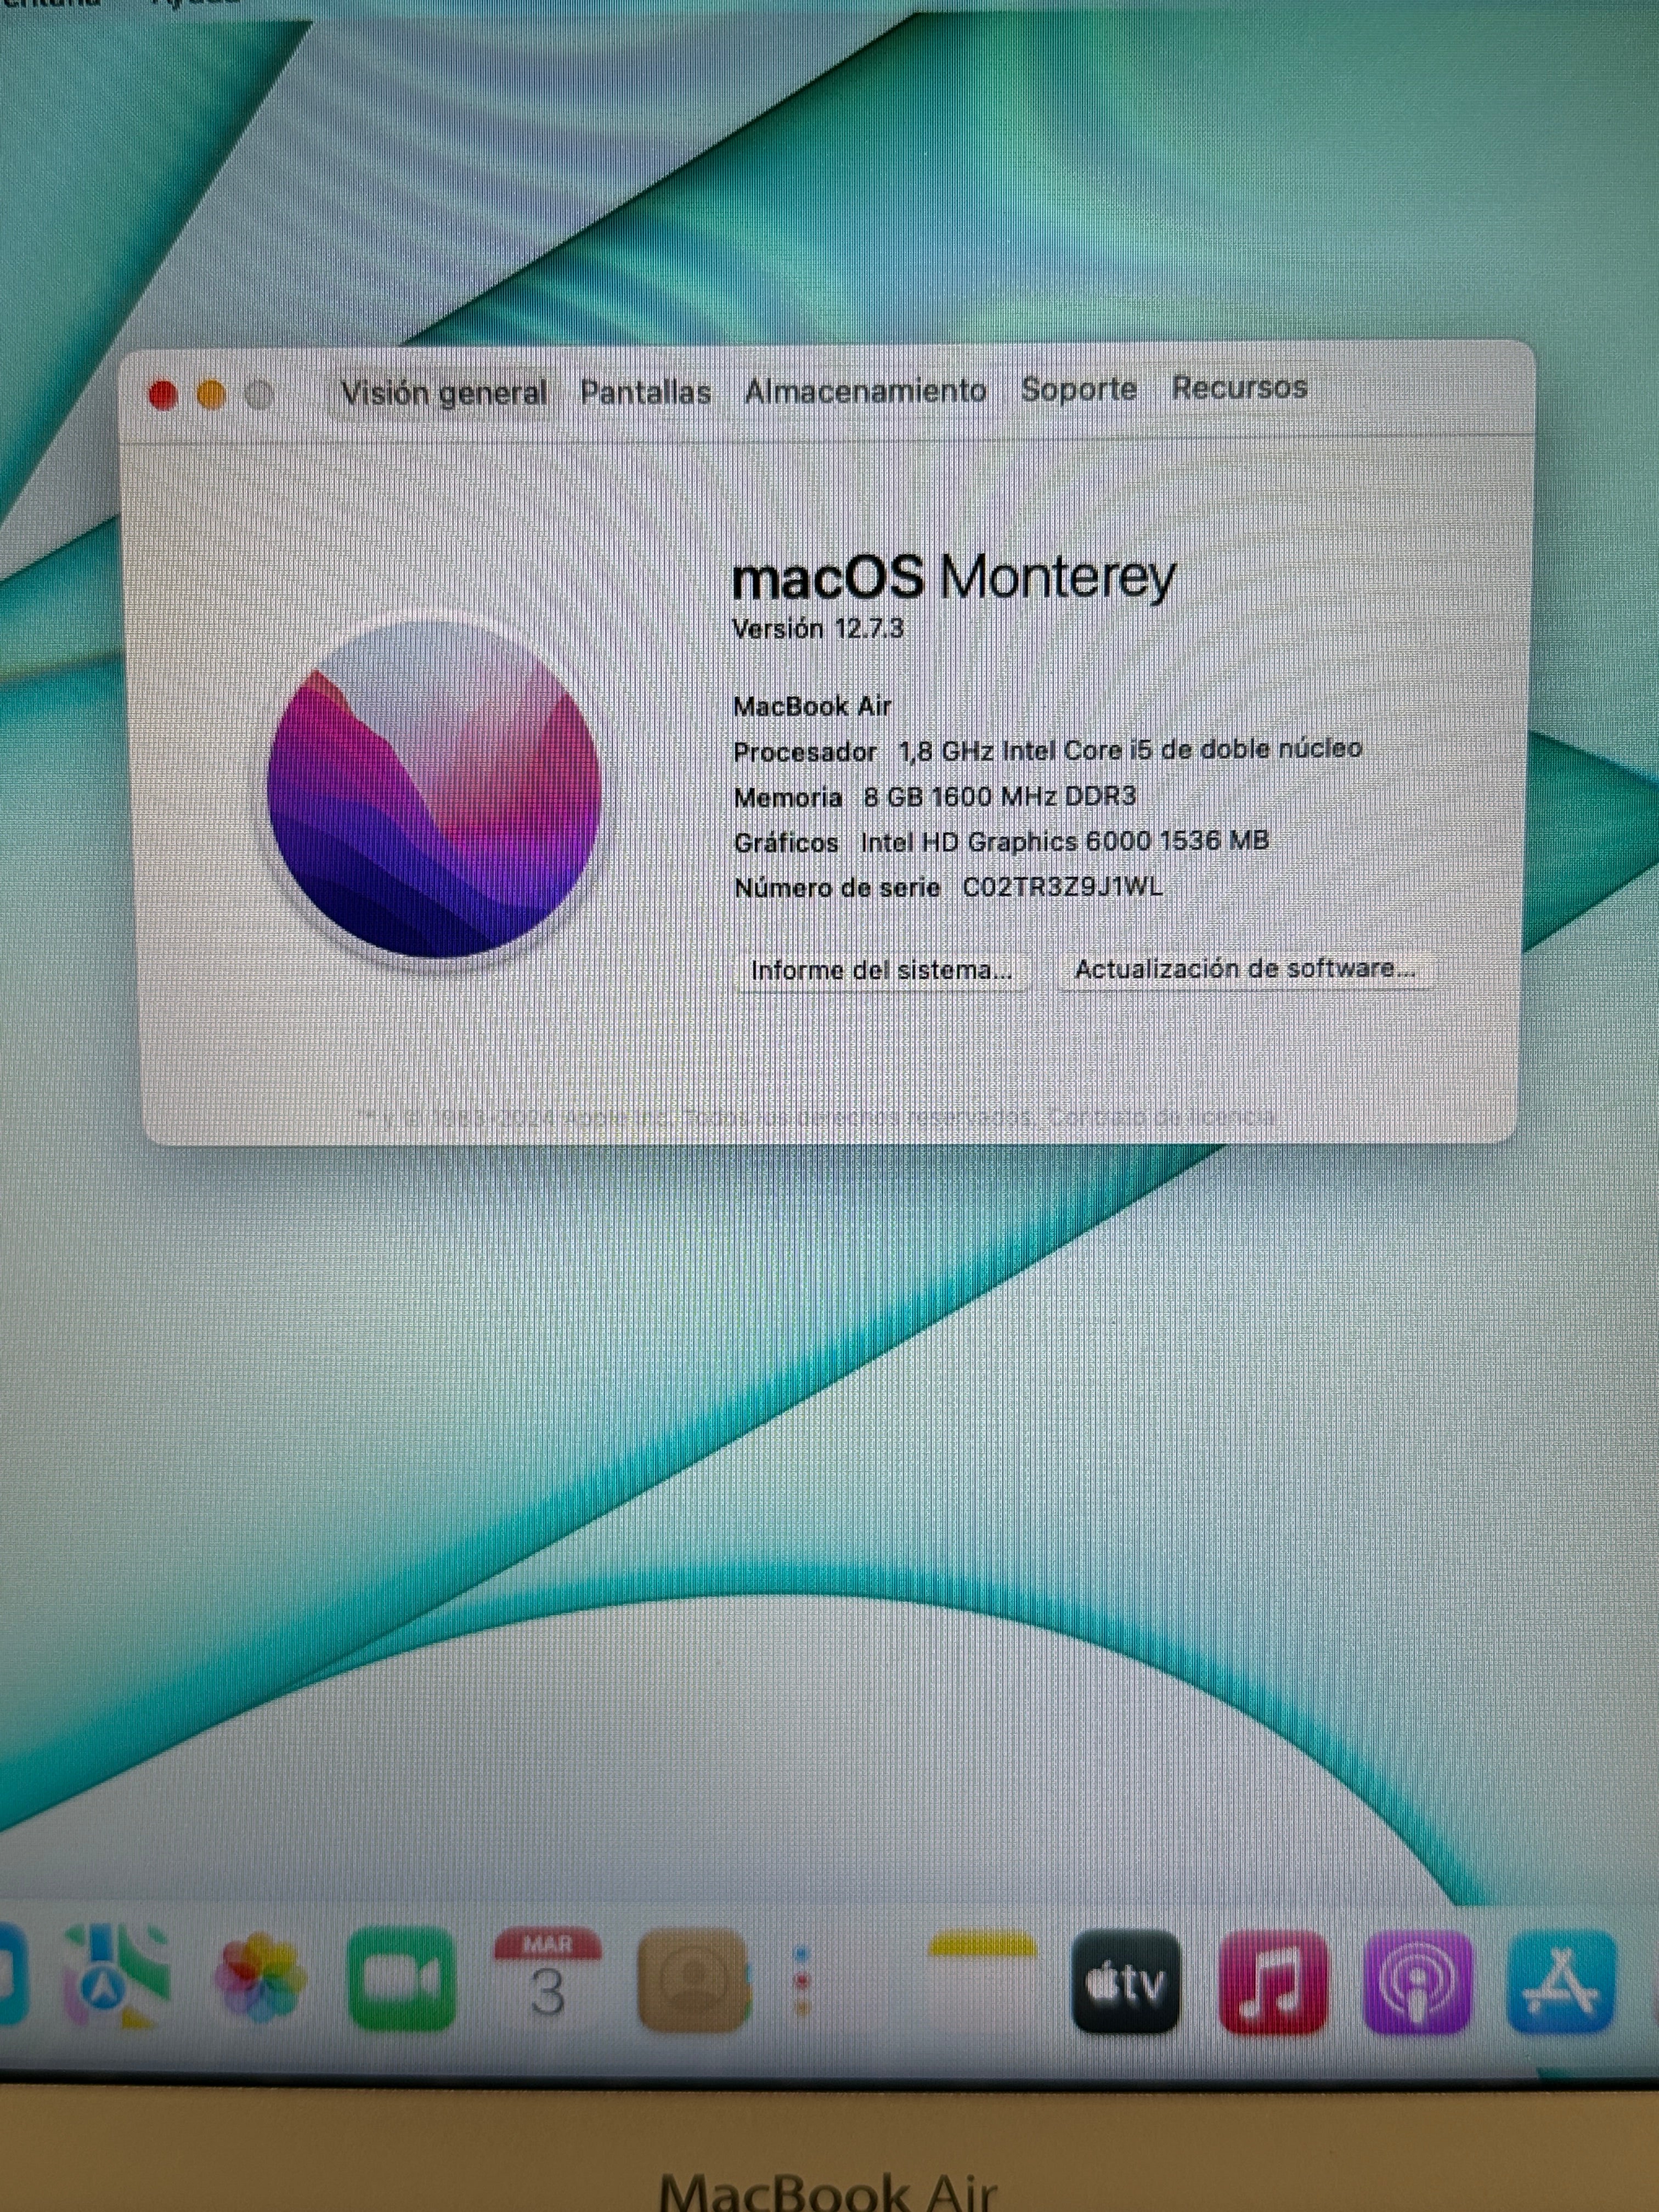Click the Memoria label
This screenshot has height=2212, width=1659.
tap(788, 797)
